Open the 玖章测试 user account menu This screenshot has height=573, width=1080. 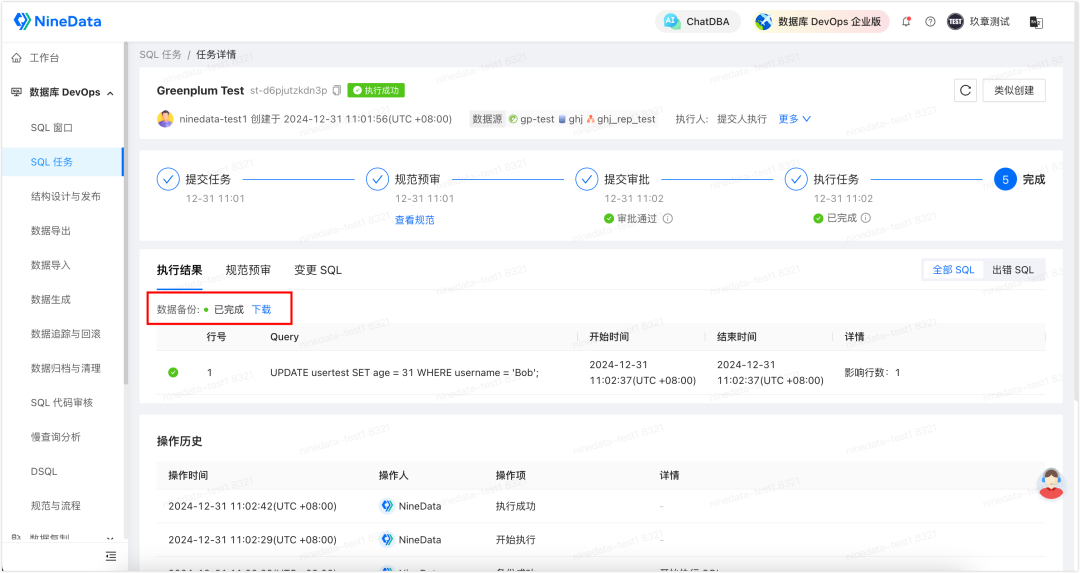pyautogui.click(x=978, y=21)
